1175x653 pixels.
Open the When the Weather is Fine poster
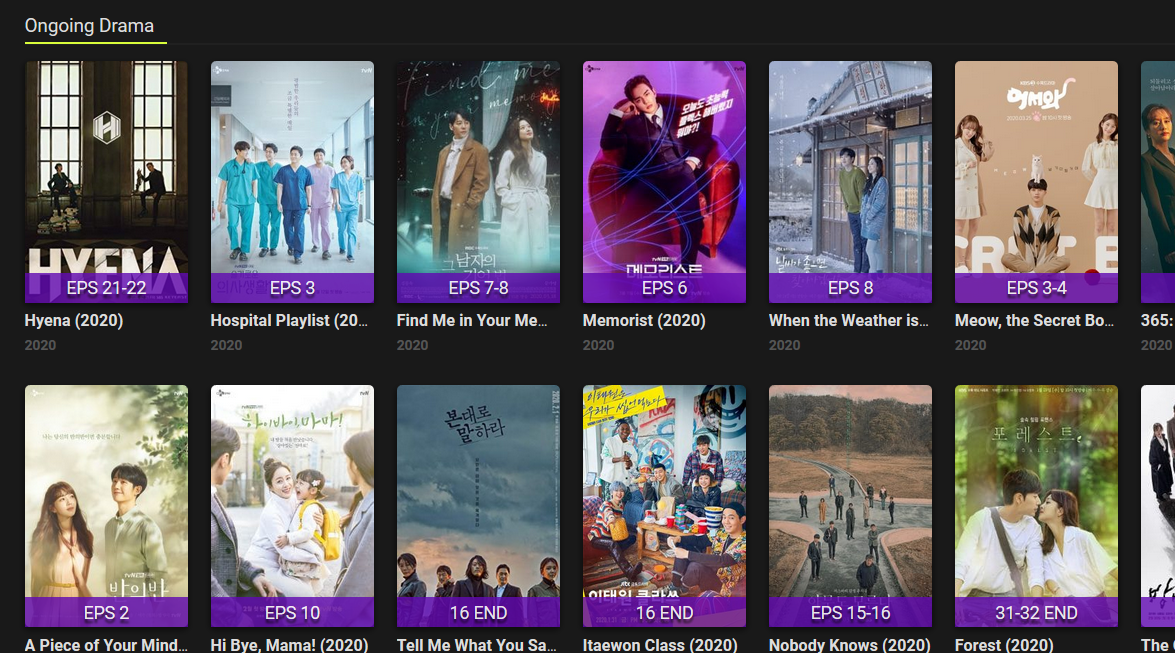point(851,181)
